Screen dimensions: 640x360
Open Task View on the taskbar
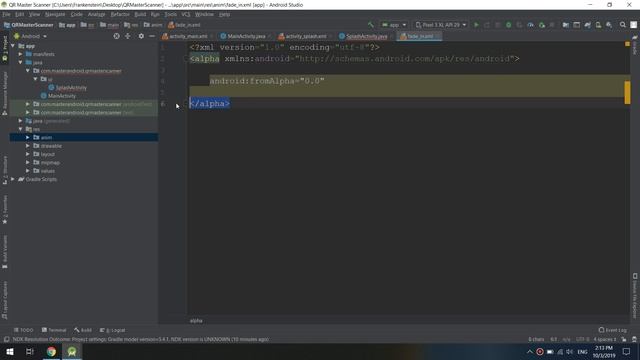click(x=30, y=351)
